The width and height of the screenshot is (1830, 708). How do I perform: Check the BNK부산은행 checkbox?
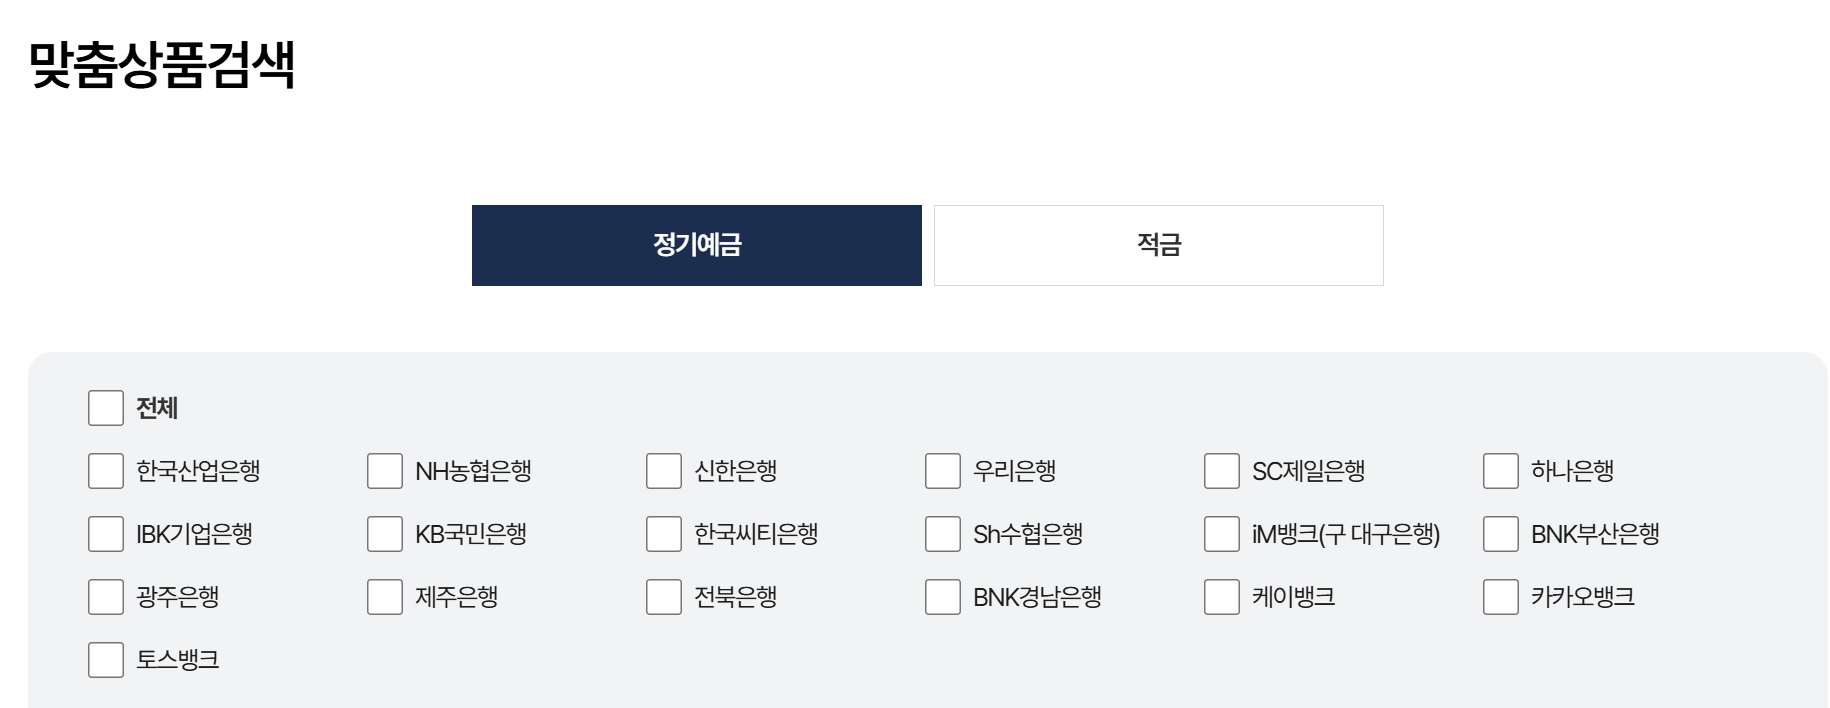(x=1499, y=534)
